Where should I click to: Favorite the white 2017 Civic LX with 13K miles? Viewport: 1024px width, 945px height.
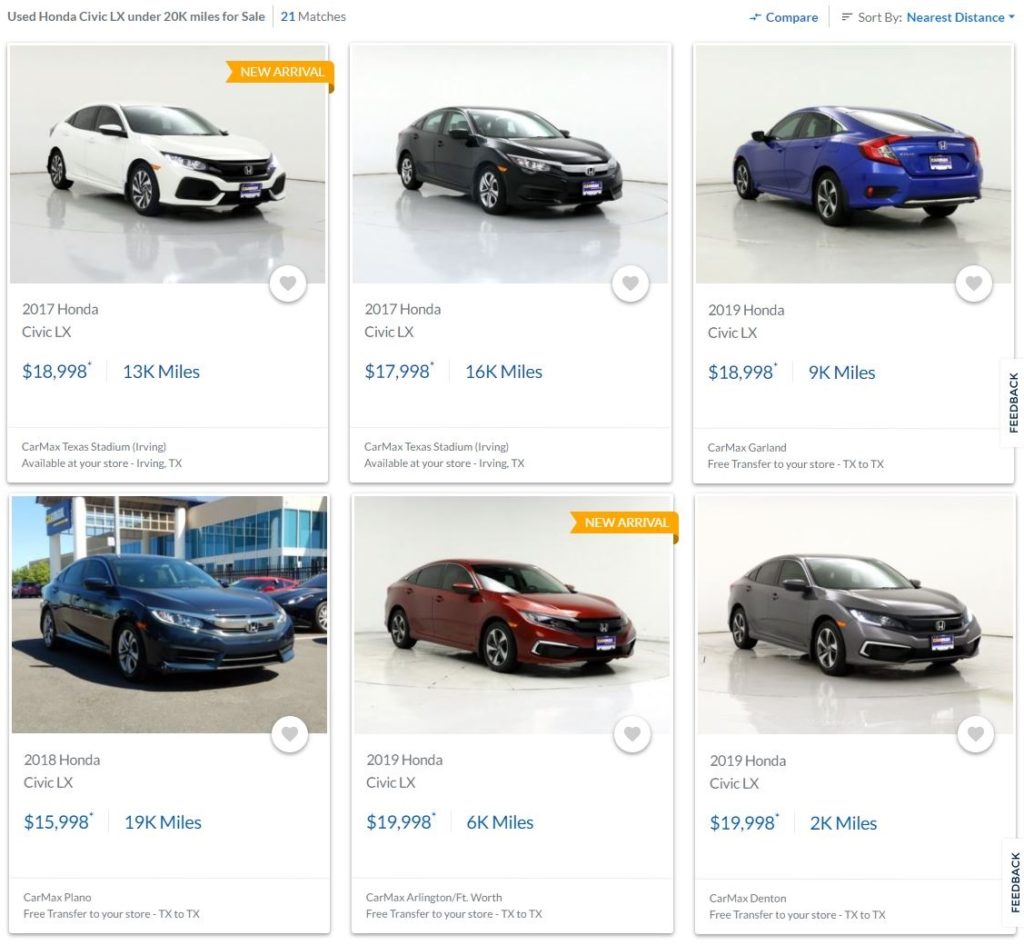288,284
